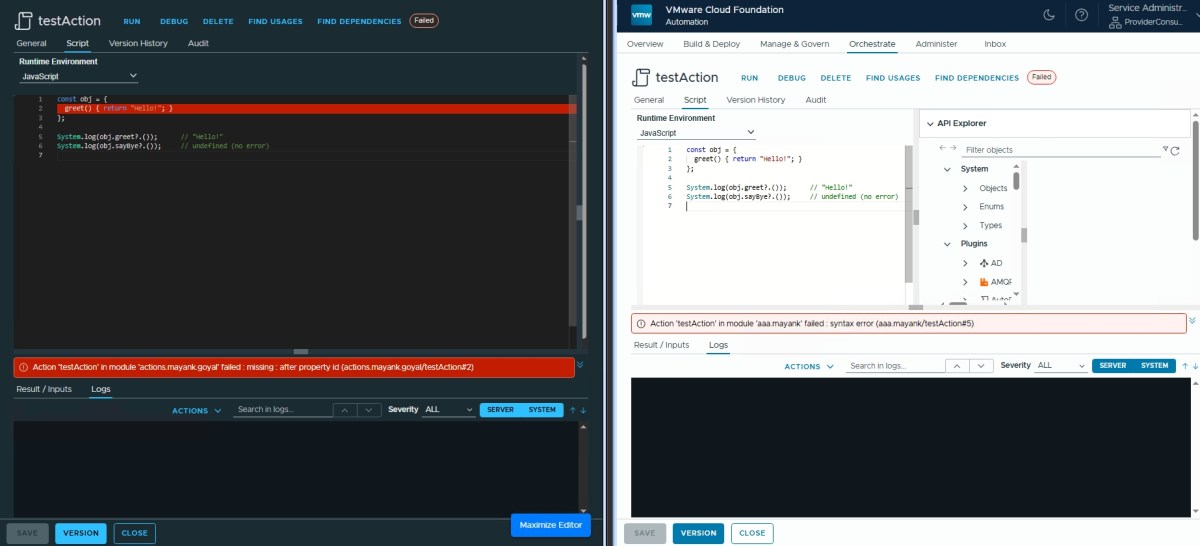Screen dimensions: 1200x546
Task: Switch to Version History tab in light window
Action: (x=756, y=100)
